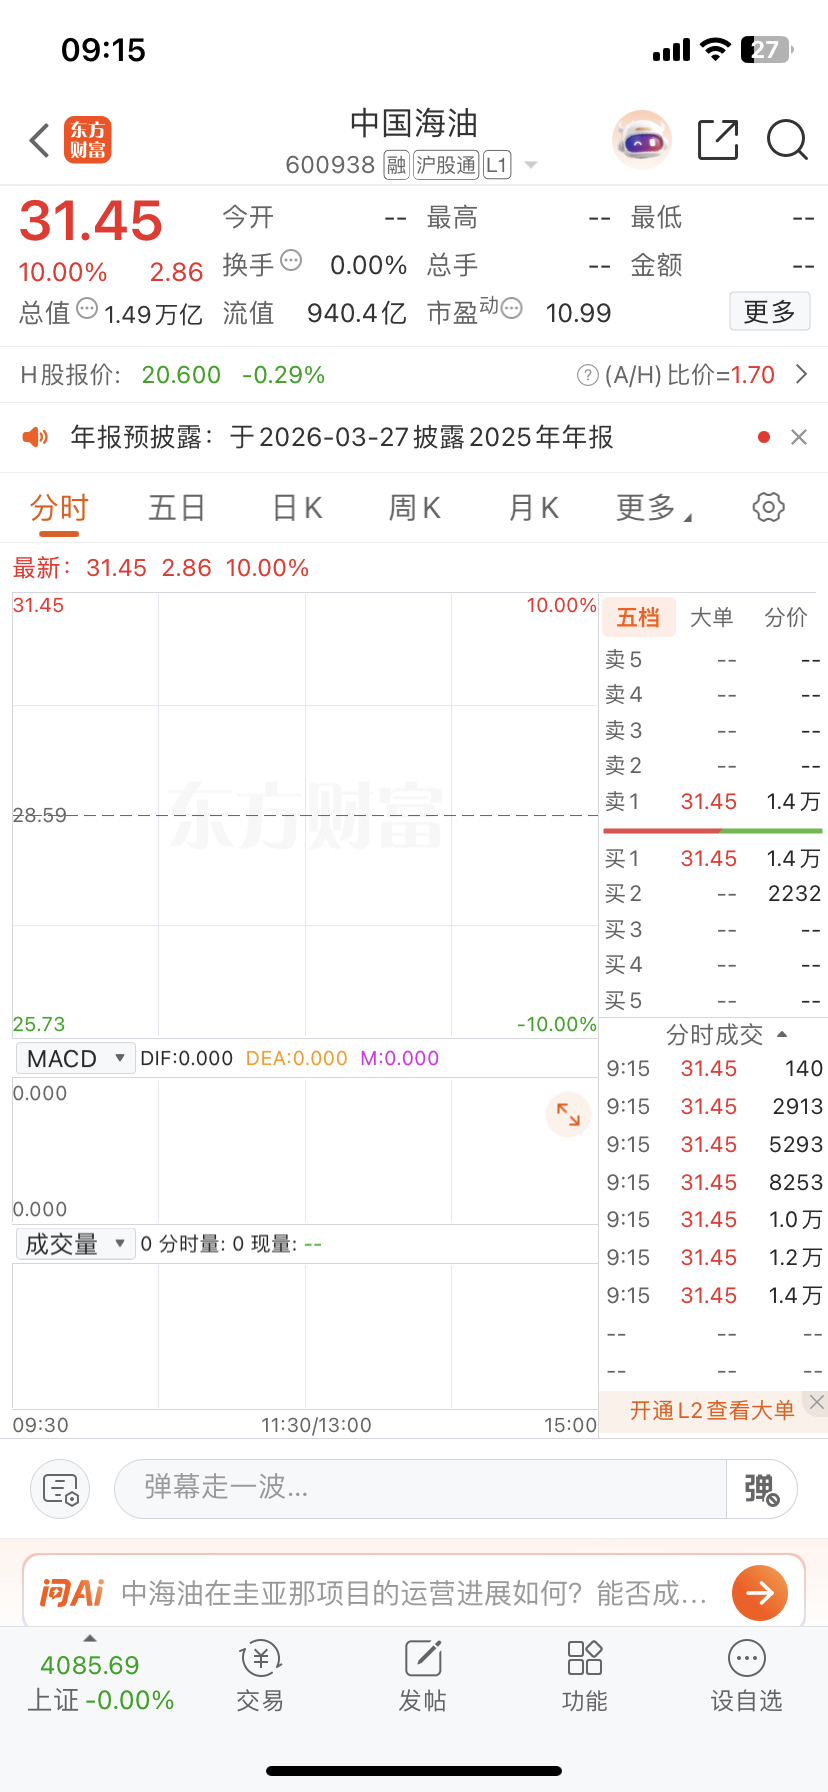Toggle the 弹 danmaku switch
The height and width of the screenshot is (1792, 828).
[762, 1489]
